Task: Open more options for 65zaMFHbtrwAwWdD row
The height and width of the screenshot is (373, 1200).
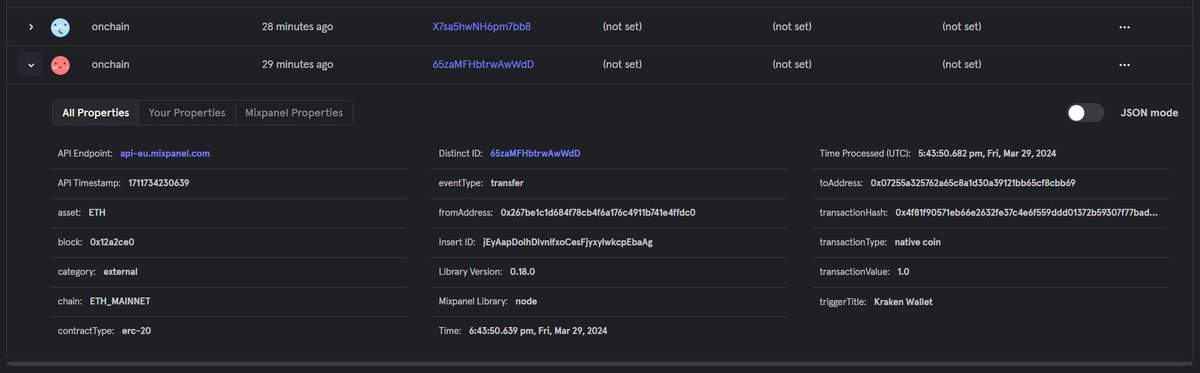Action: click(1125, 65)
